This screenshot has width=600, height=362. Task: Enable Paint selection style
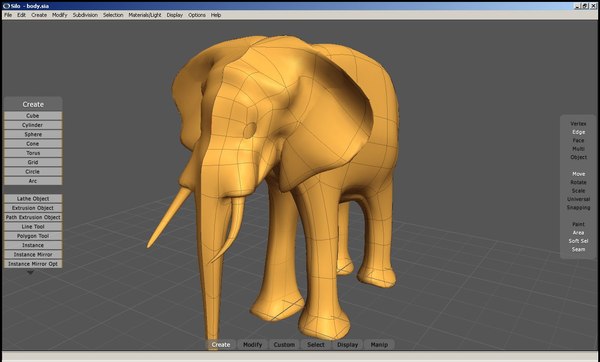click(x=578, y=224)
